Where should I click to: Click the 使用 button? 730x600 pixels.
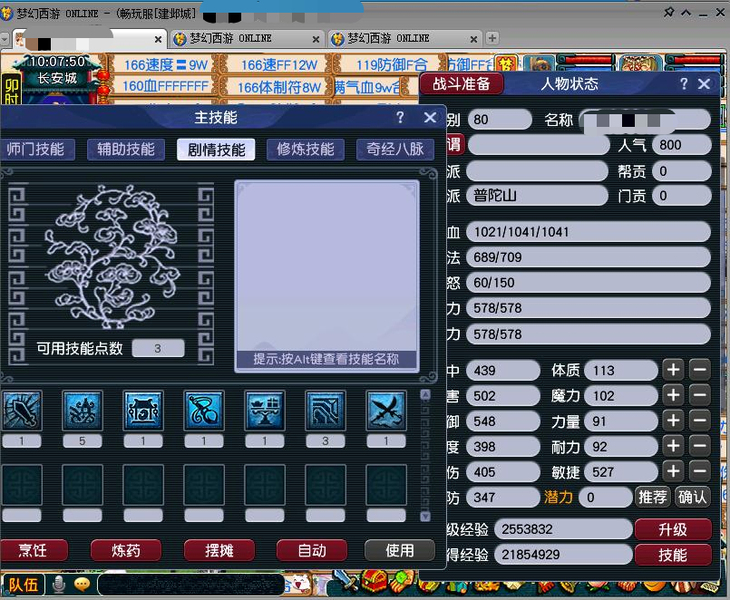[399, 551]
